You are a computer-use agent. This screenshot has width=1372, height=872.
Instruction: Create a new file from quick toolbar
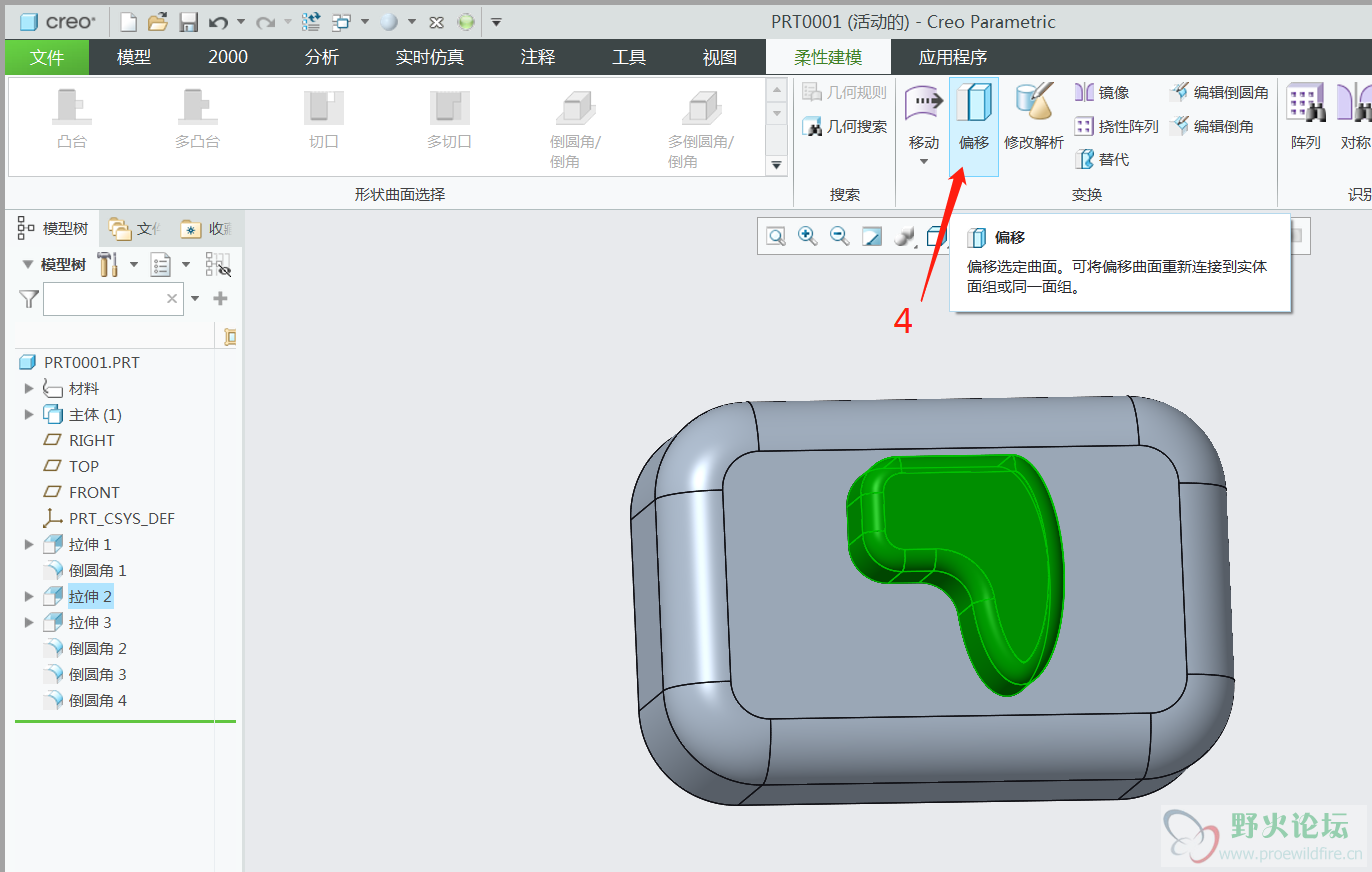[x=128, y=21]
